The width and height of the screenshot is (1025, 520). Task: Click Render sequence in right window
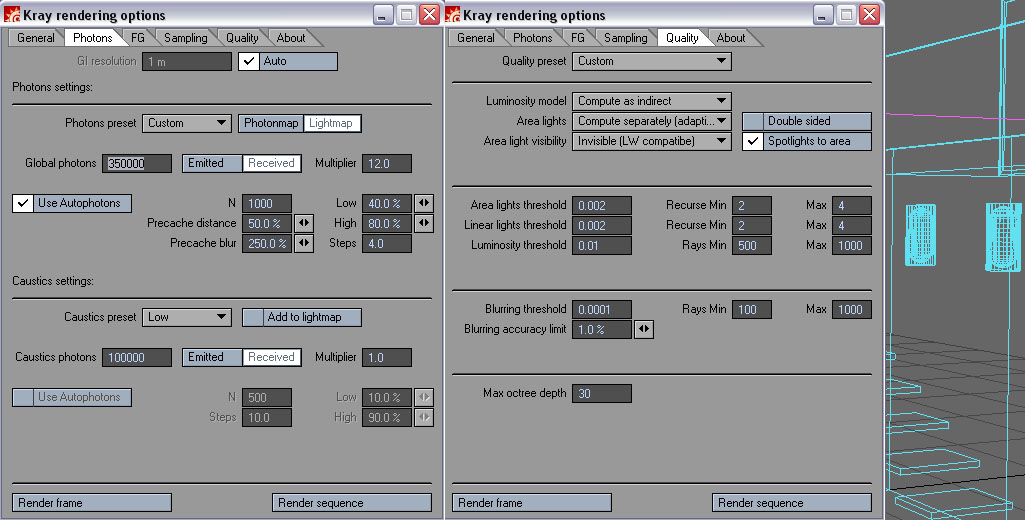[792, 503]
